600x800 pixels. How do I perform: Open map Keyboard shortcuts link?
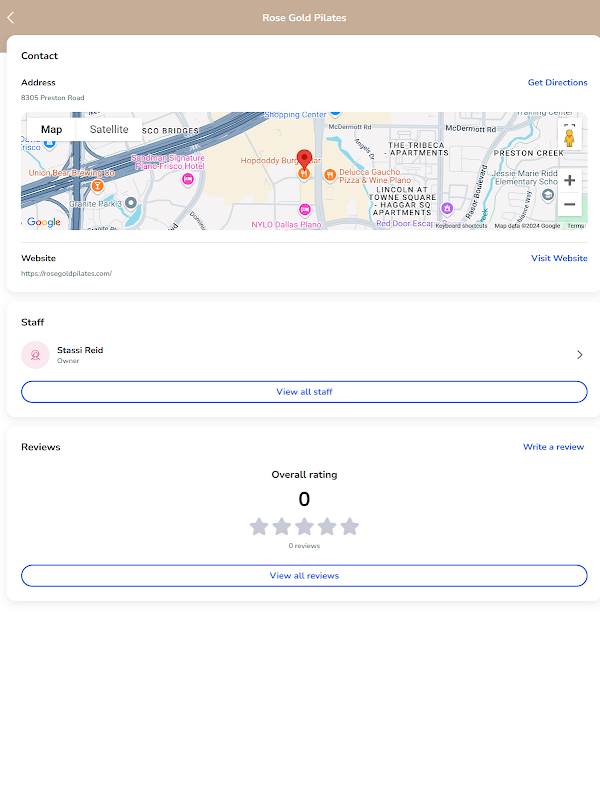[461, 226]
